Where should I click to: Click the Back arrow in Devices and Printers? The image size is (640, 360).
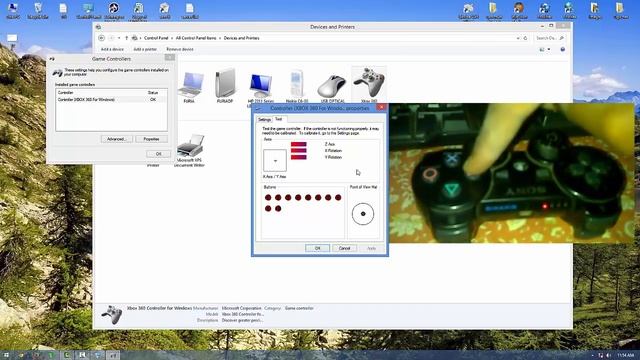[x=101, y=38]
